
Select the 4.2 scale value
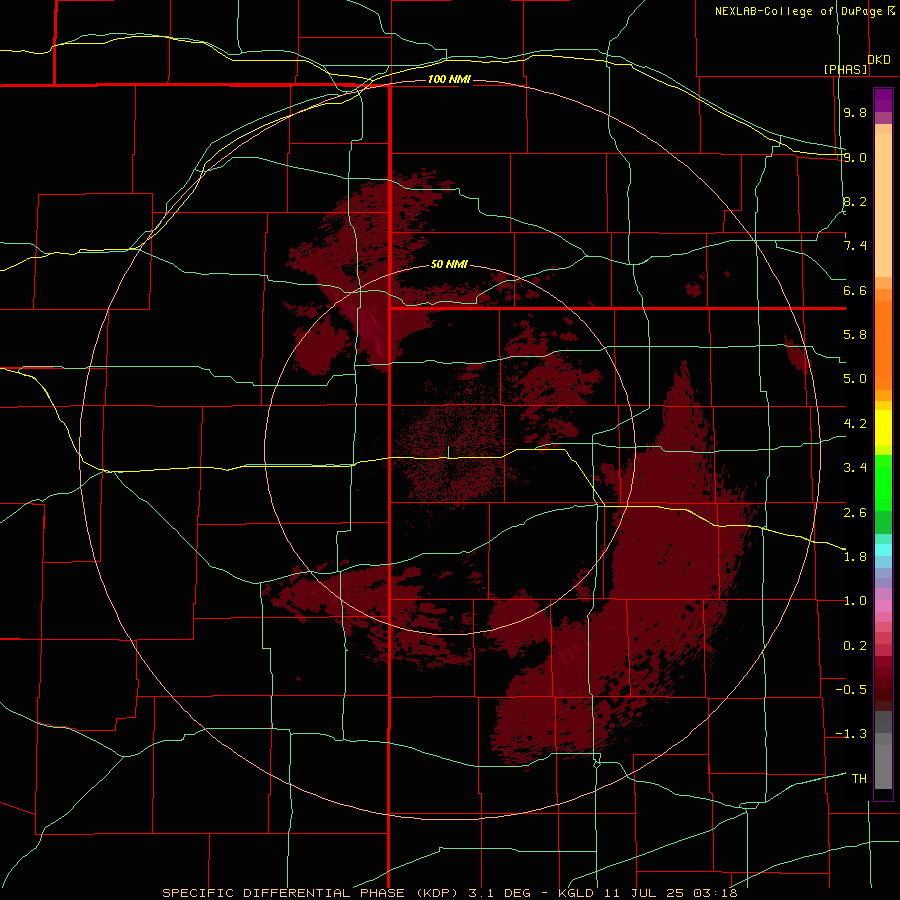pos(855,424)
